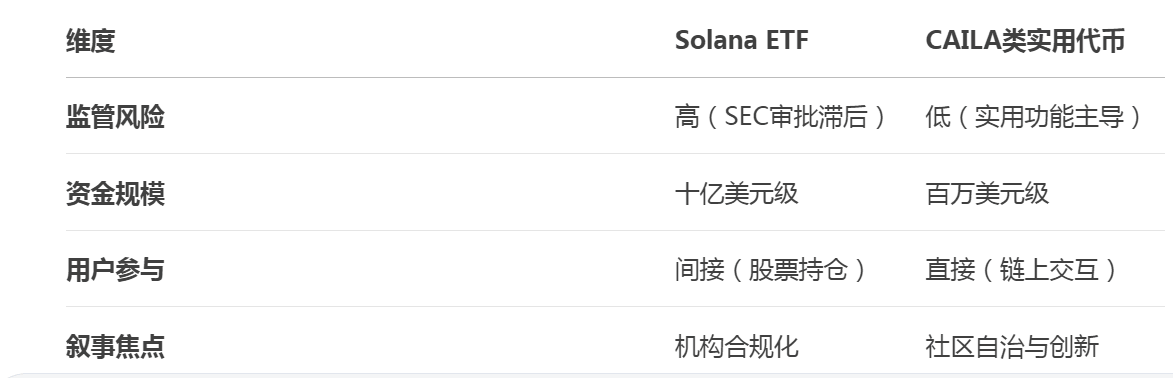
Task: Click the cell 高（SEC审批滞后）
Action: [x=782, y=117]
